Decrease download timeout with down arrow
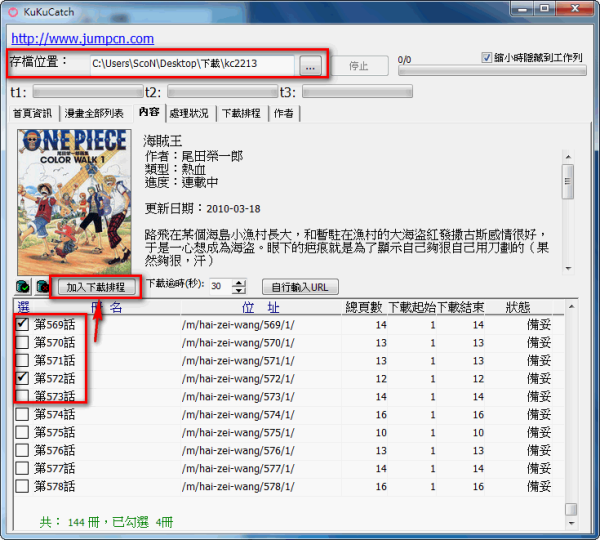 coord(239,290)
